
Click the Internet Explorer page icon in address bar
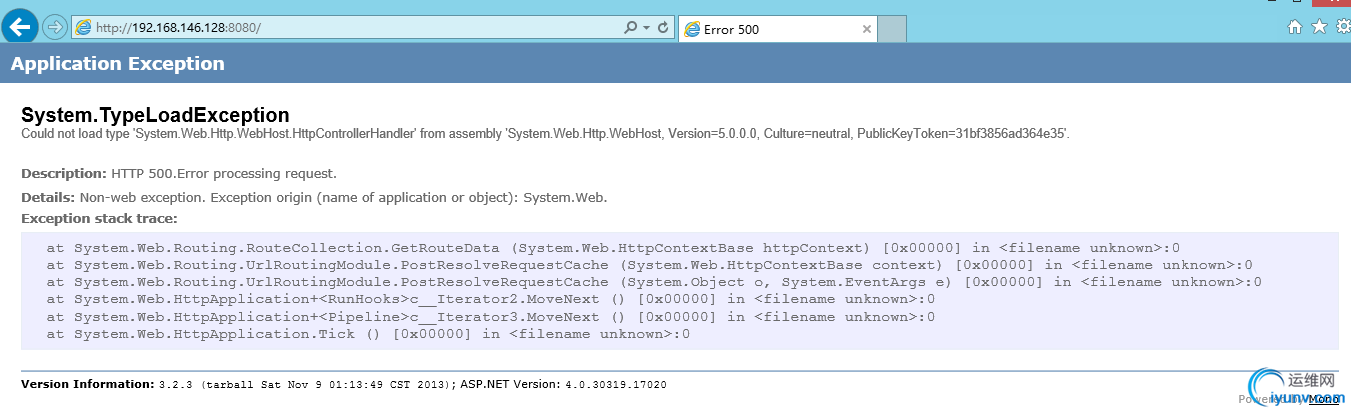(x=84, y=27)
